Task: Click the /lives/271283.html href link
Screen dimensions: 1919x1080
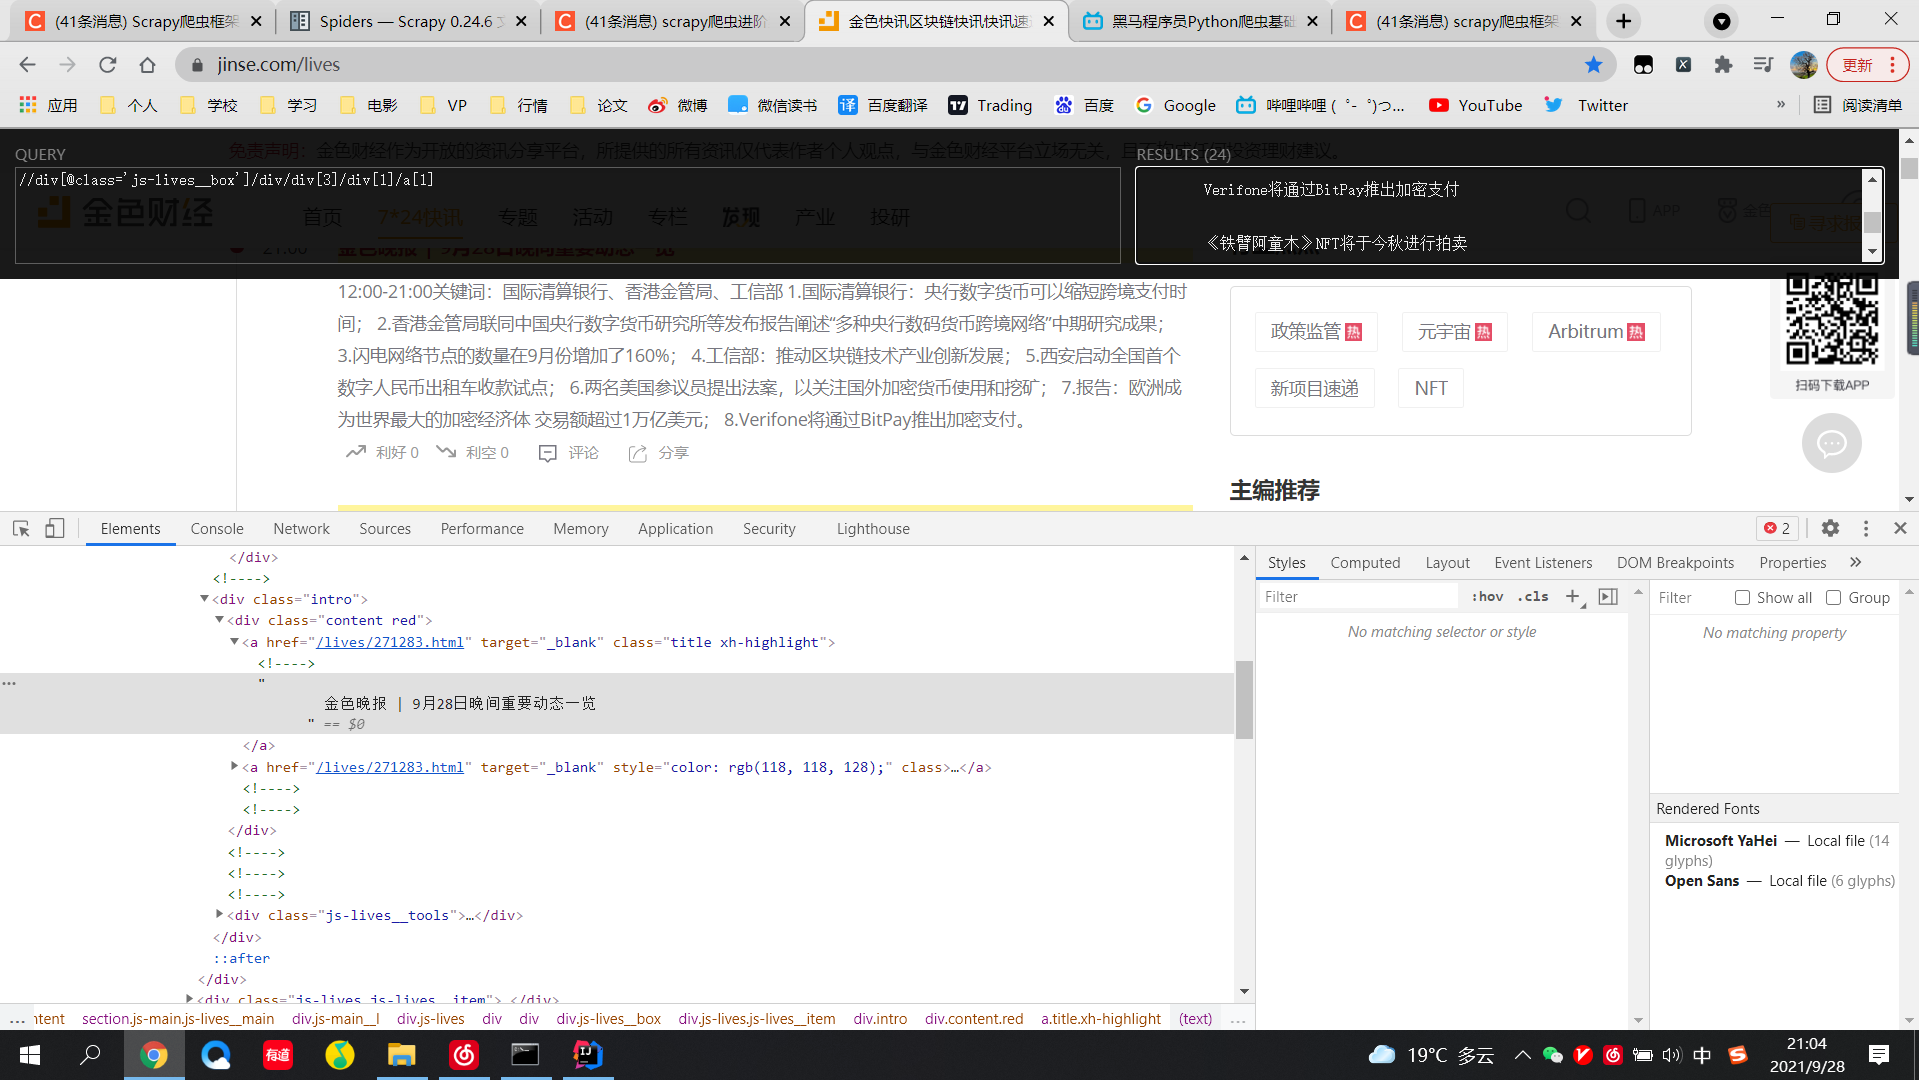Action: [390, 642]
